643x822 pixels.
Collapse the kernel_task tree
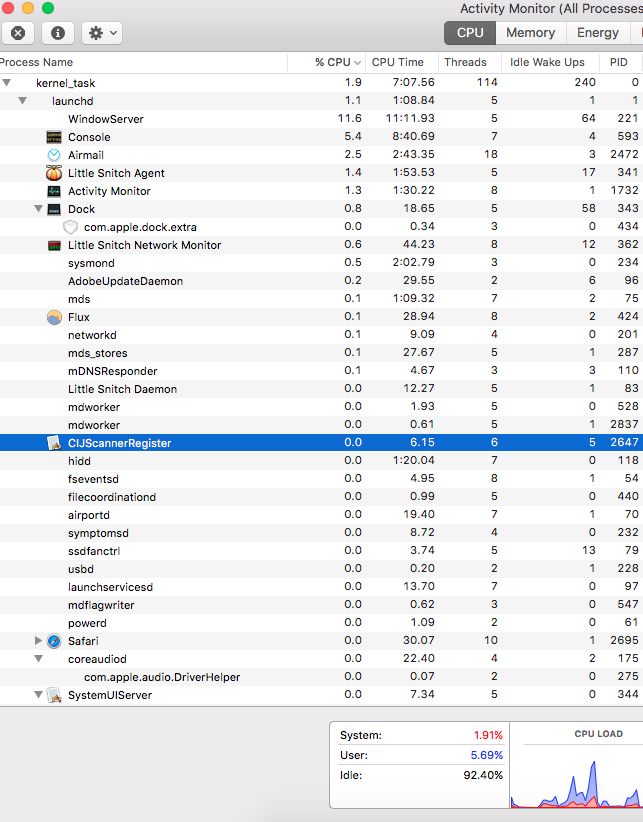tap(6, 83)
